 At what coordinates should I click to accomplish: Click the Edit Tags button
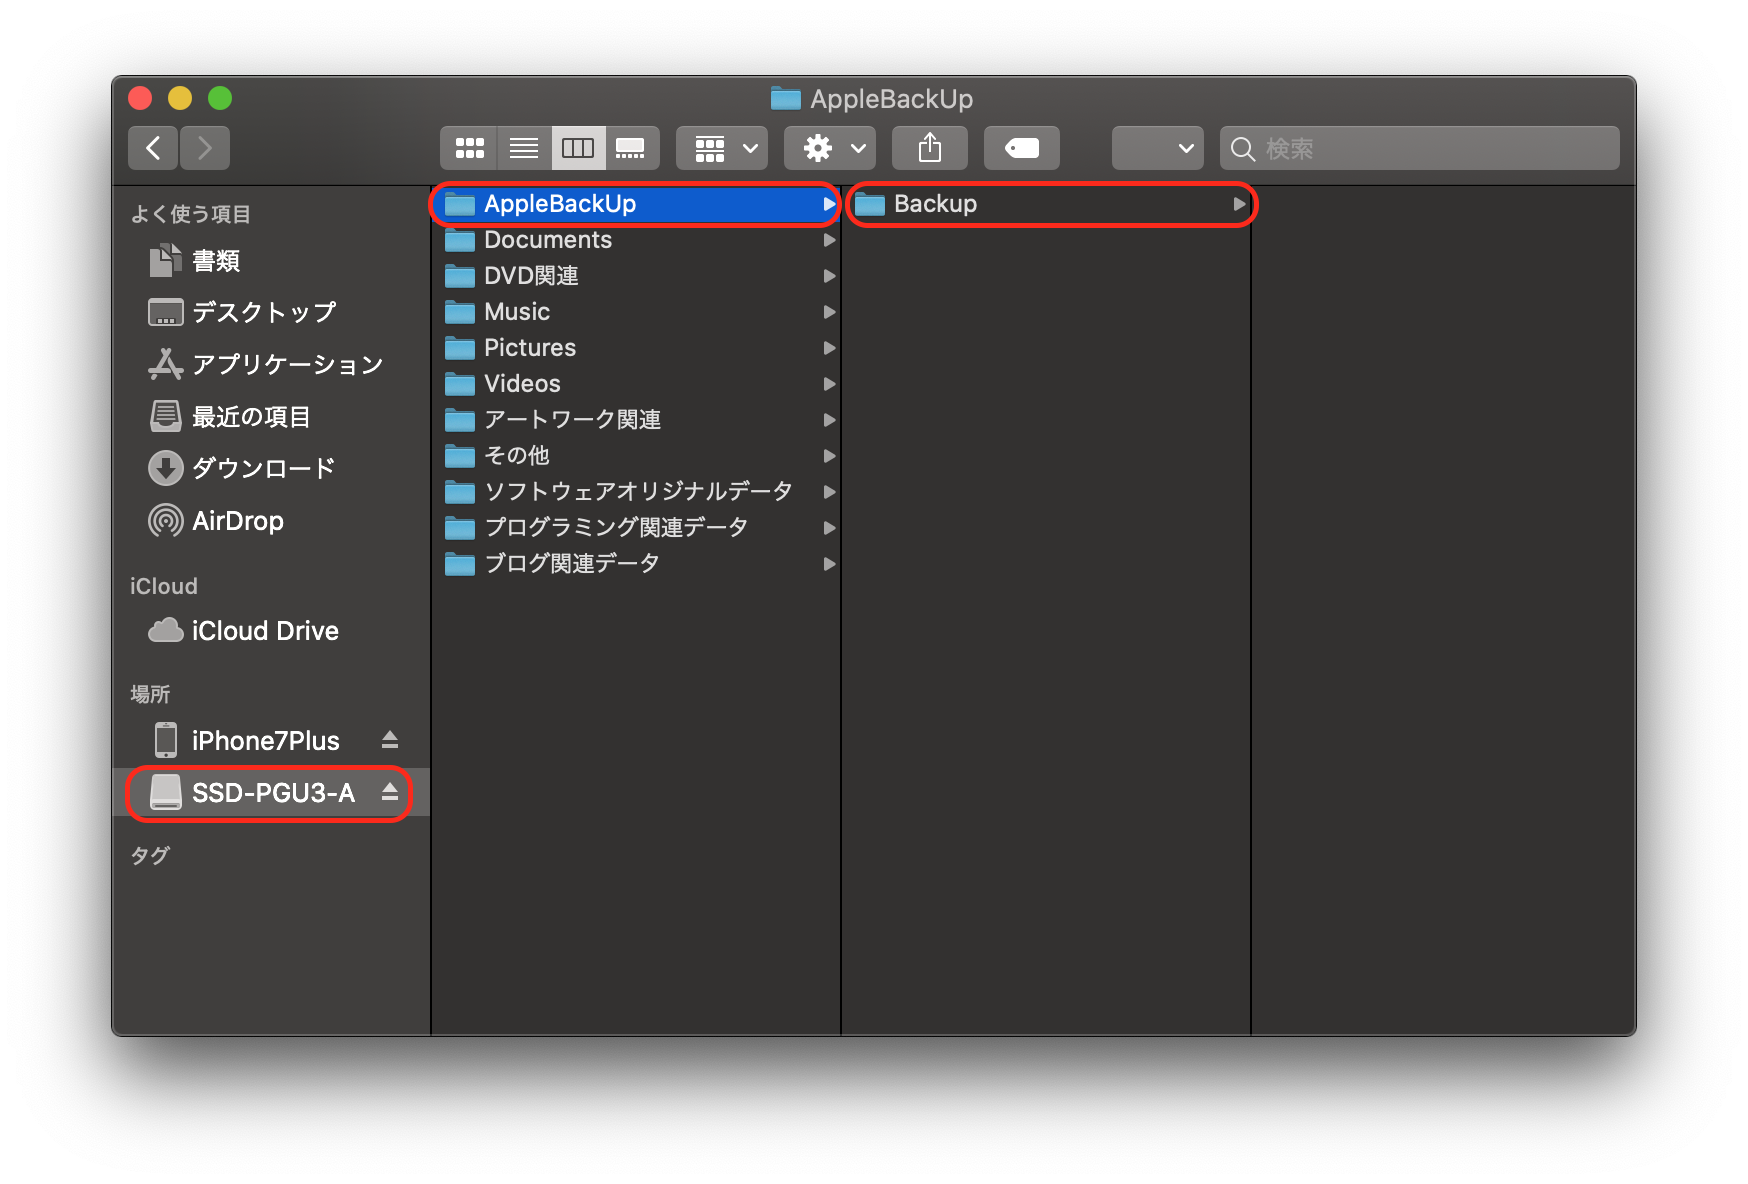point(1021,149)
